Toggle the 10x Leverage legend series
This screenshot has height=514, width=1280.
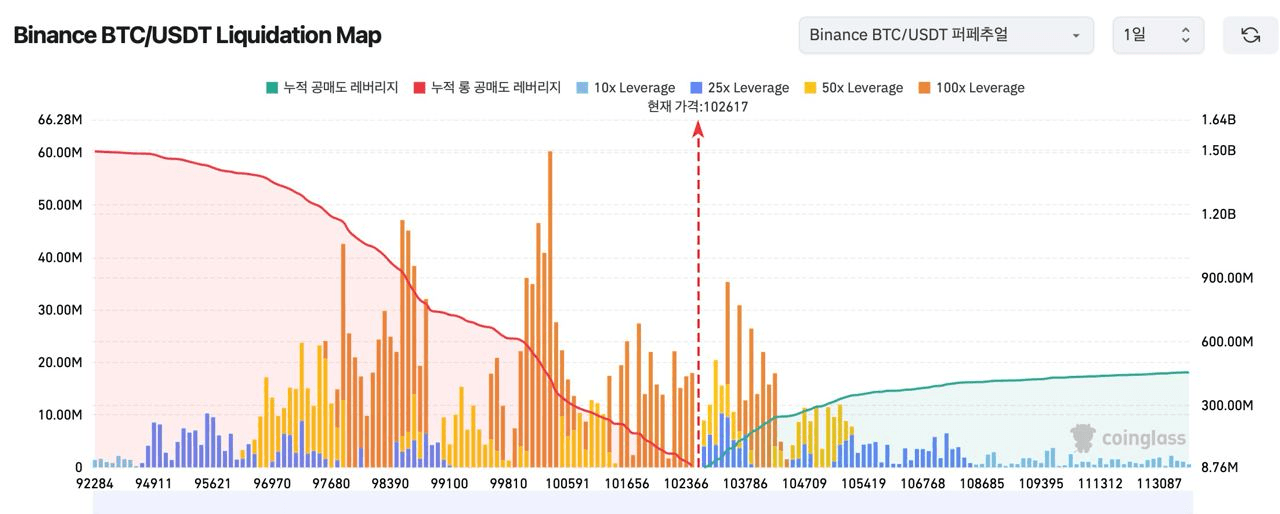pyautogui.click(x=625, y=88)
